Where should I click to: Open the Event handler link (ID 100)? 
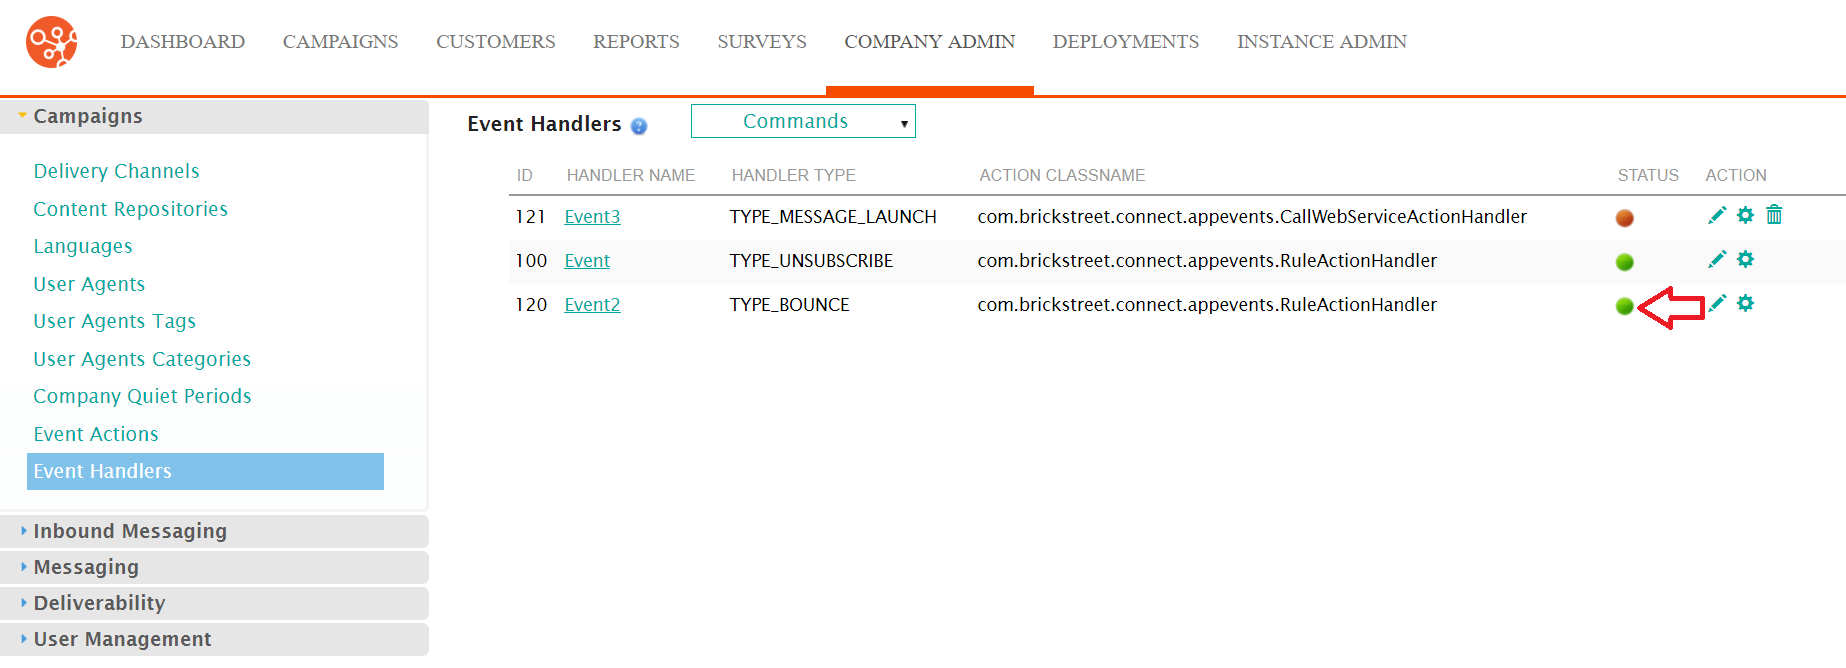point(587,261)
